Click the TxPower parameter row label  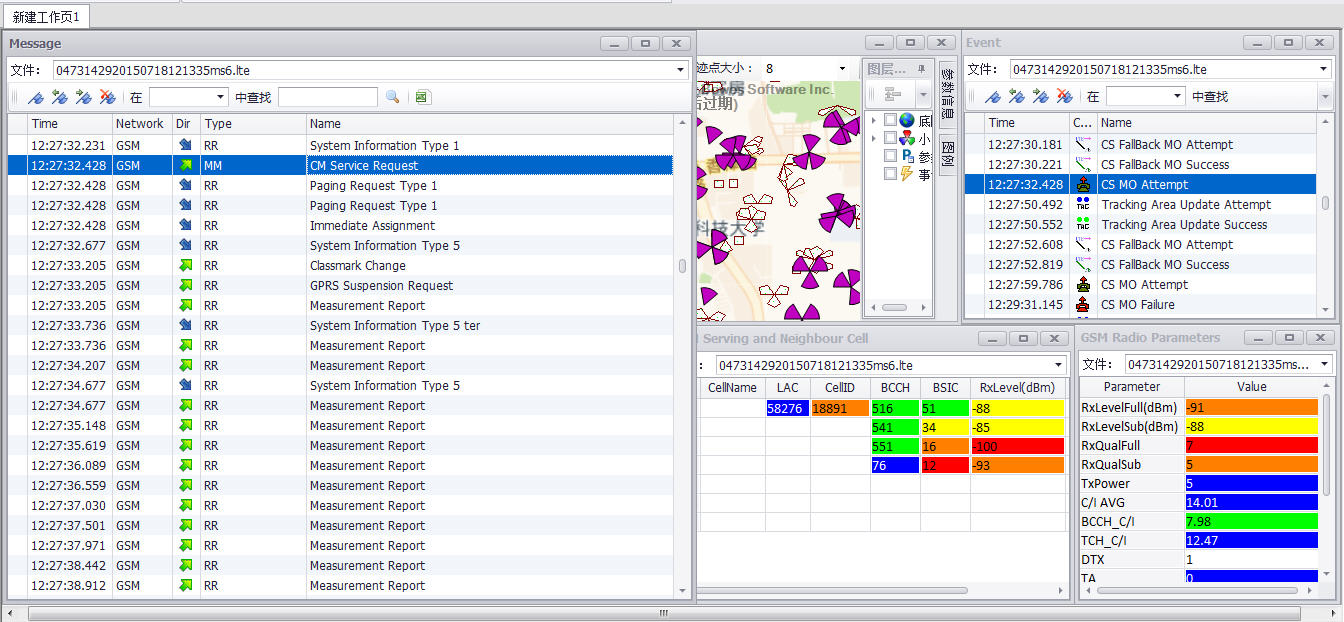[1132, 483]
